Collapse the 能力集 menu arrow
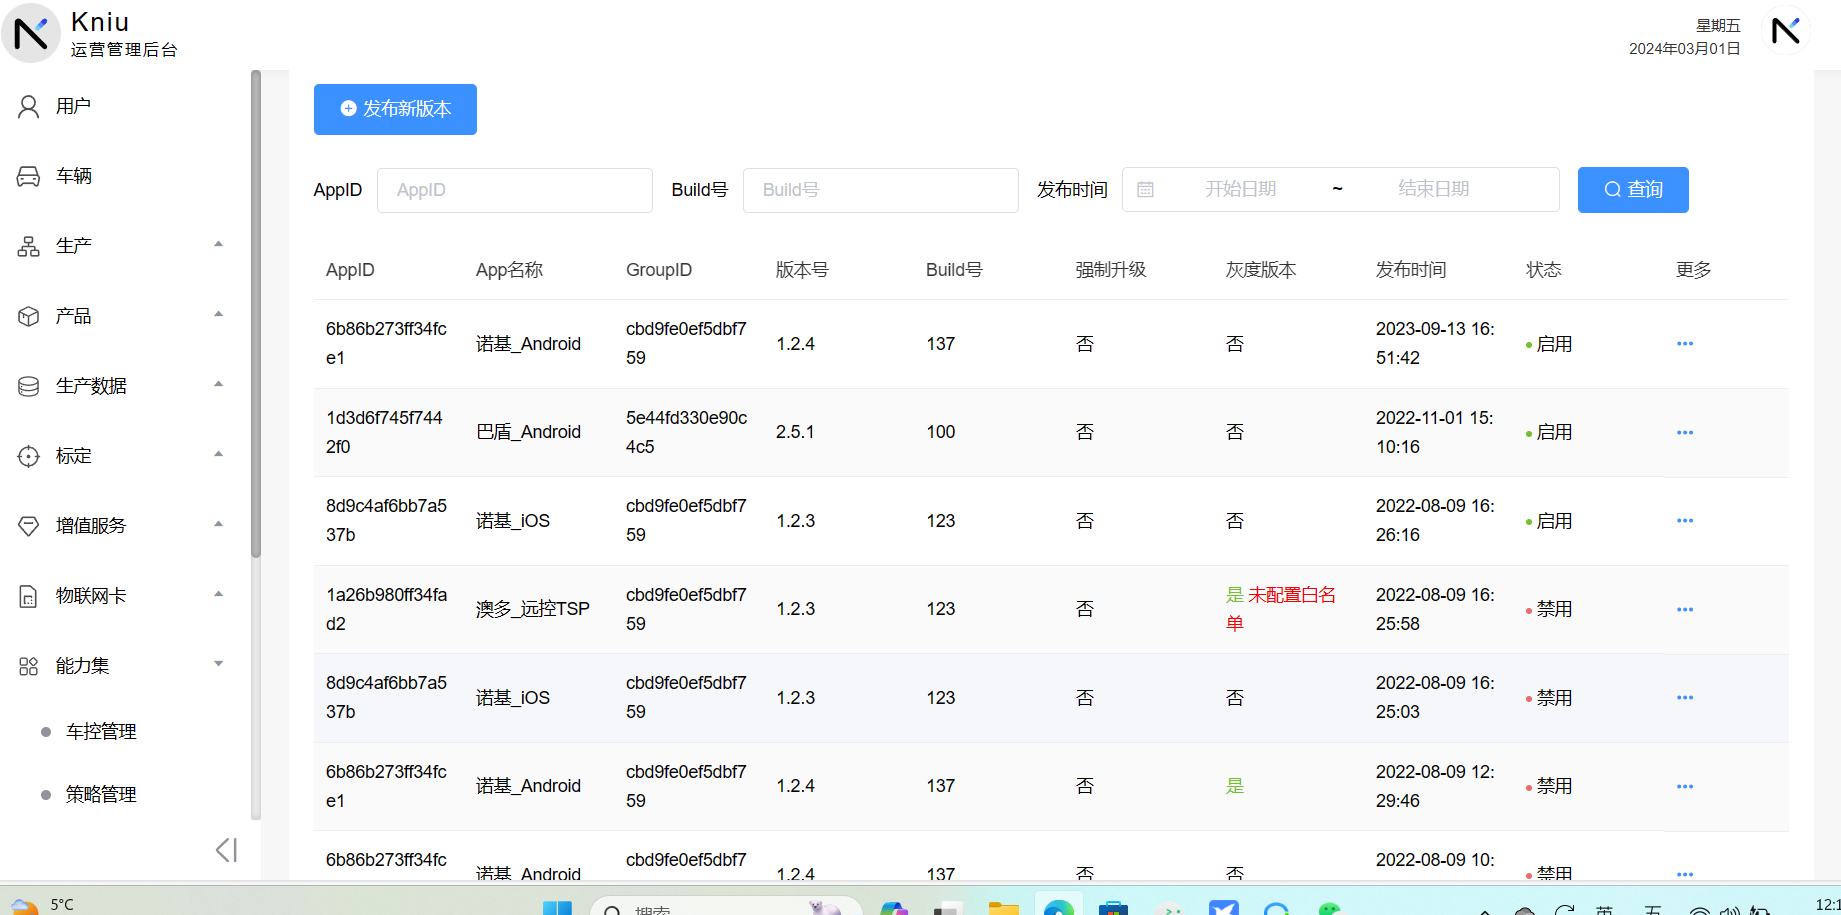The height and width of the screenshot is (915, 1841). click(218, 664)
